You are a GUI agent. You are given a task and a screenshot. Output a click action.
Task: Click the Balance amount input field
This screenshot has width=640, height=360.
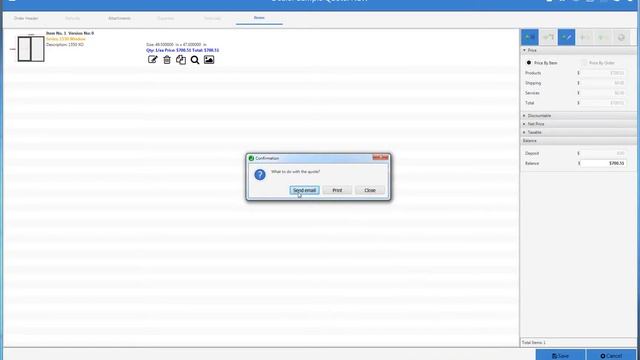pos(603,163)
